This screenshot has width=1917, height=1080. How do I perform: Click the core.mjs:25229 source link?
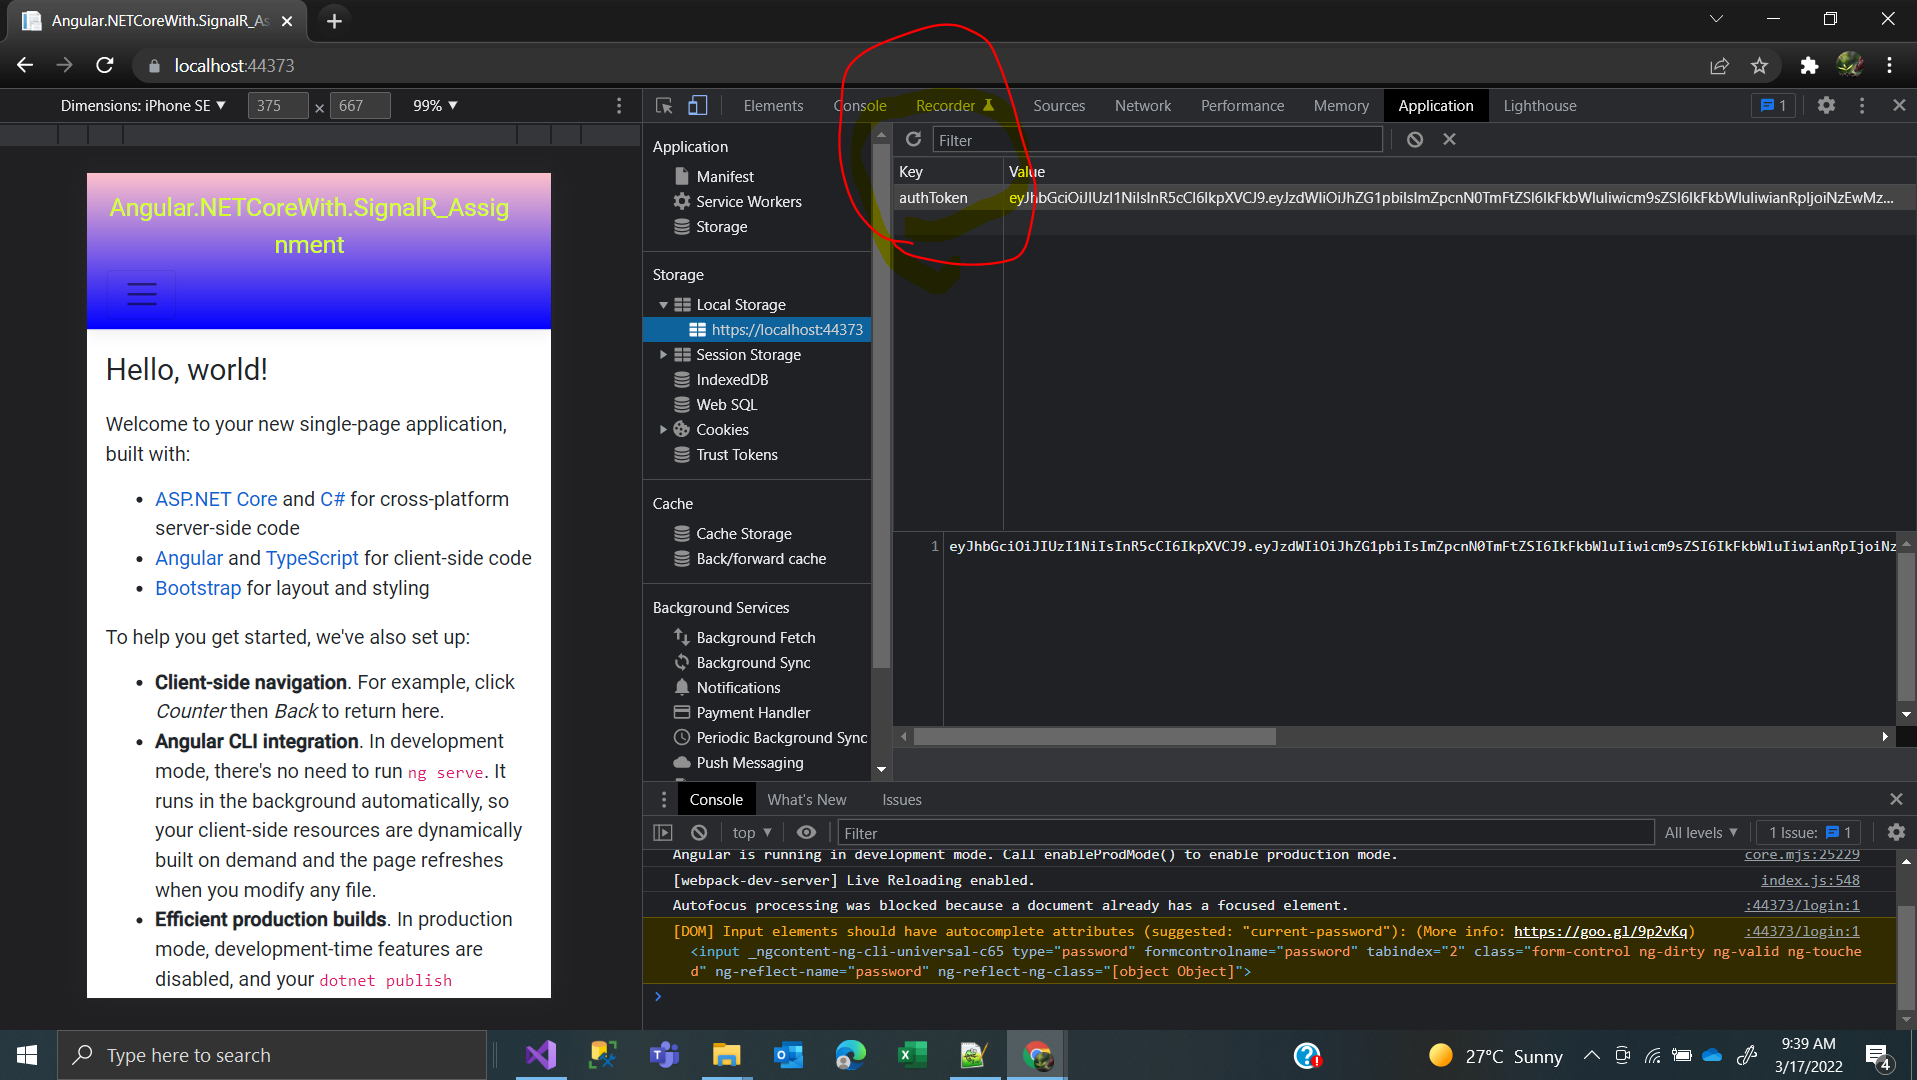click(1802, 854)
